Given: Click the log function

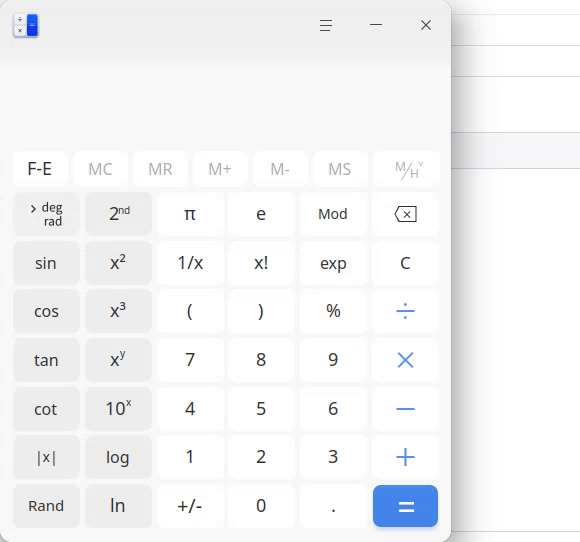Looking at the screenshot, I should click(x=118, y=457).
